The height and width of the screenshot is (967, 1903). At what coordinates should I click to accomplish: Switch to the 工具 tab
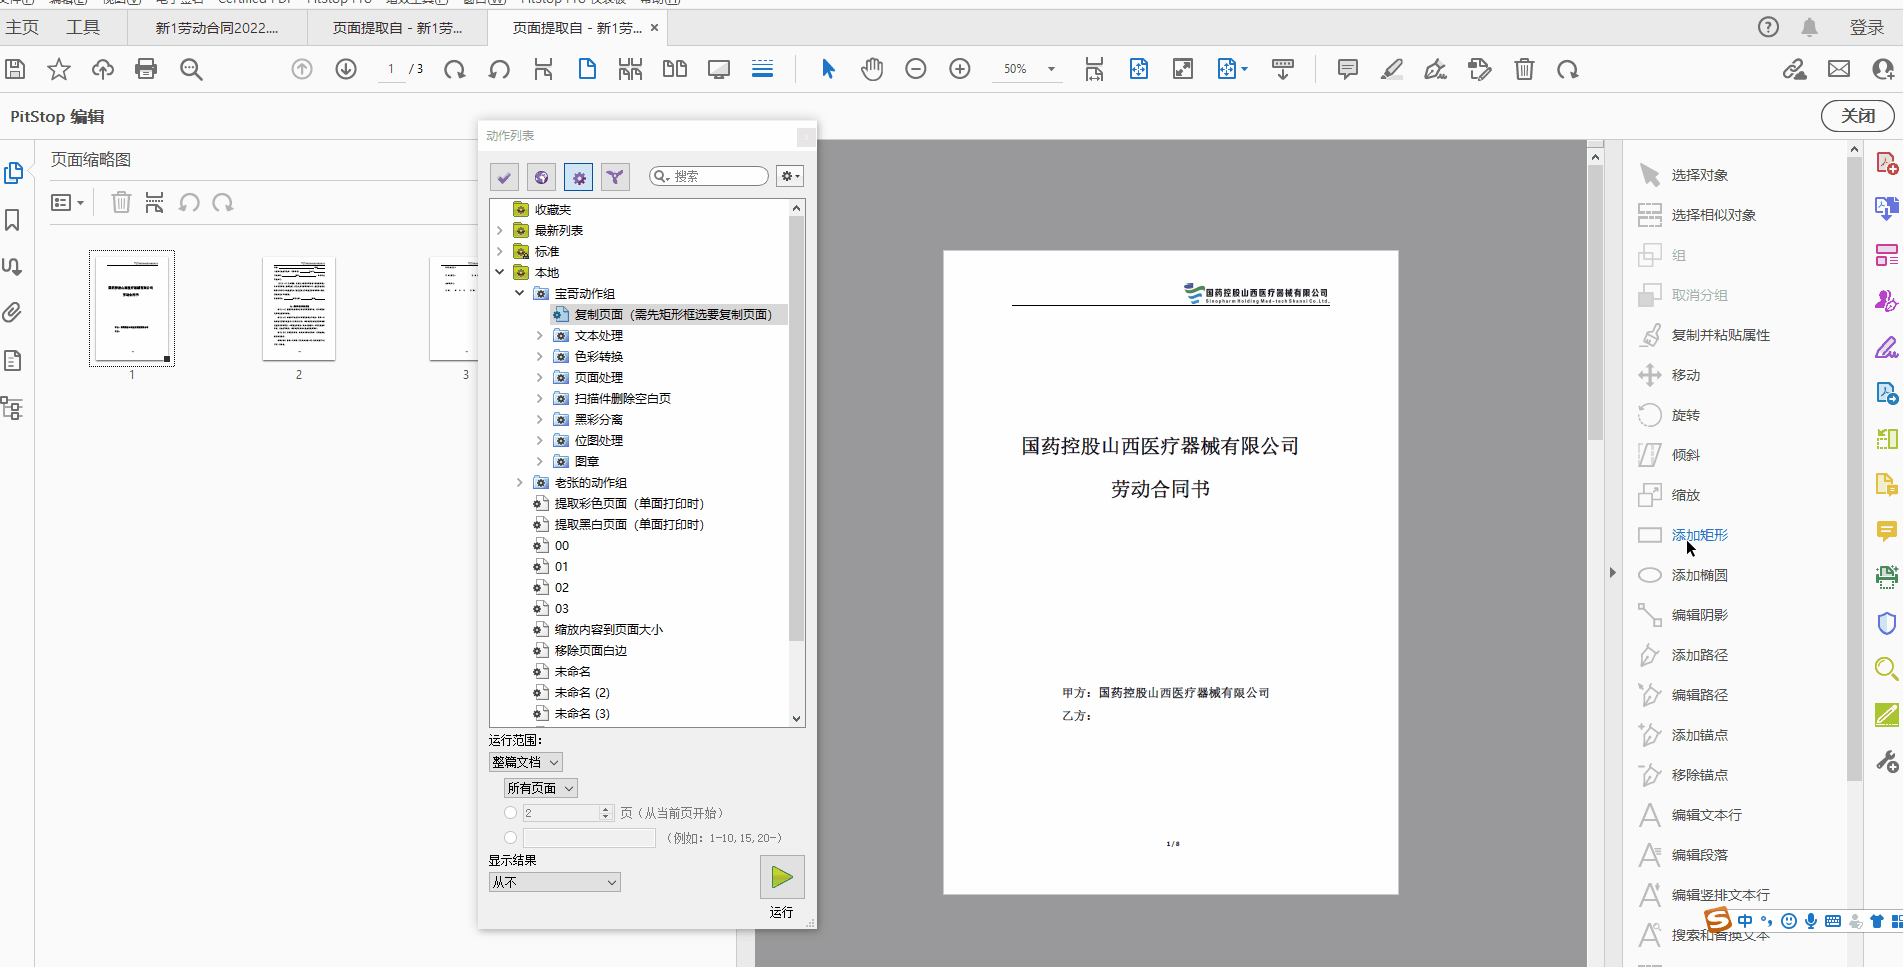click(84, 27)
